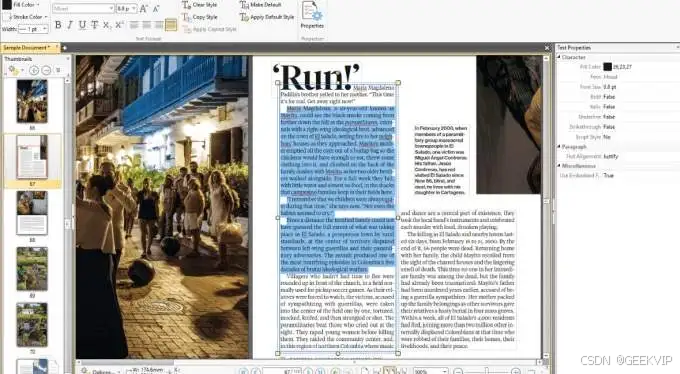Viewport: 680px width, 374px height.
Task: Click the Strikethrough False value in properties
Action: 609,127
